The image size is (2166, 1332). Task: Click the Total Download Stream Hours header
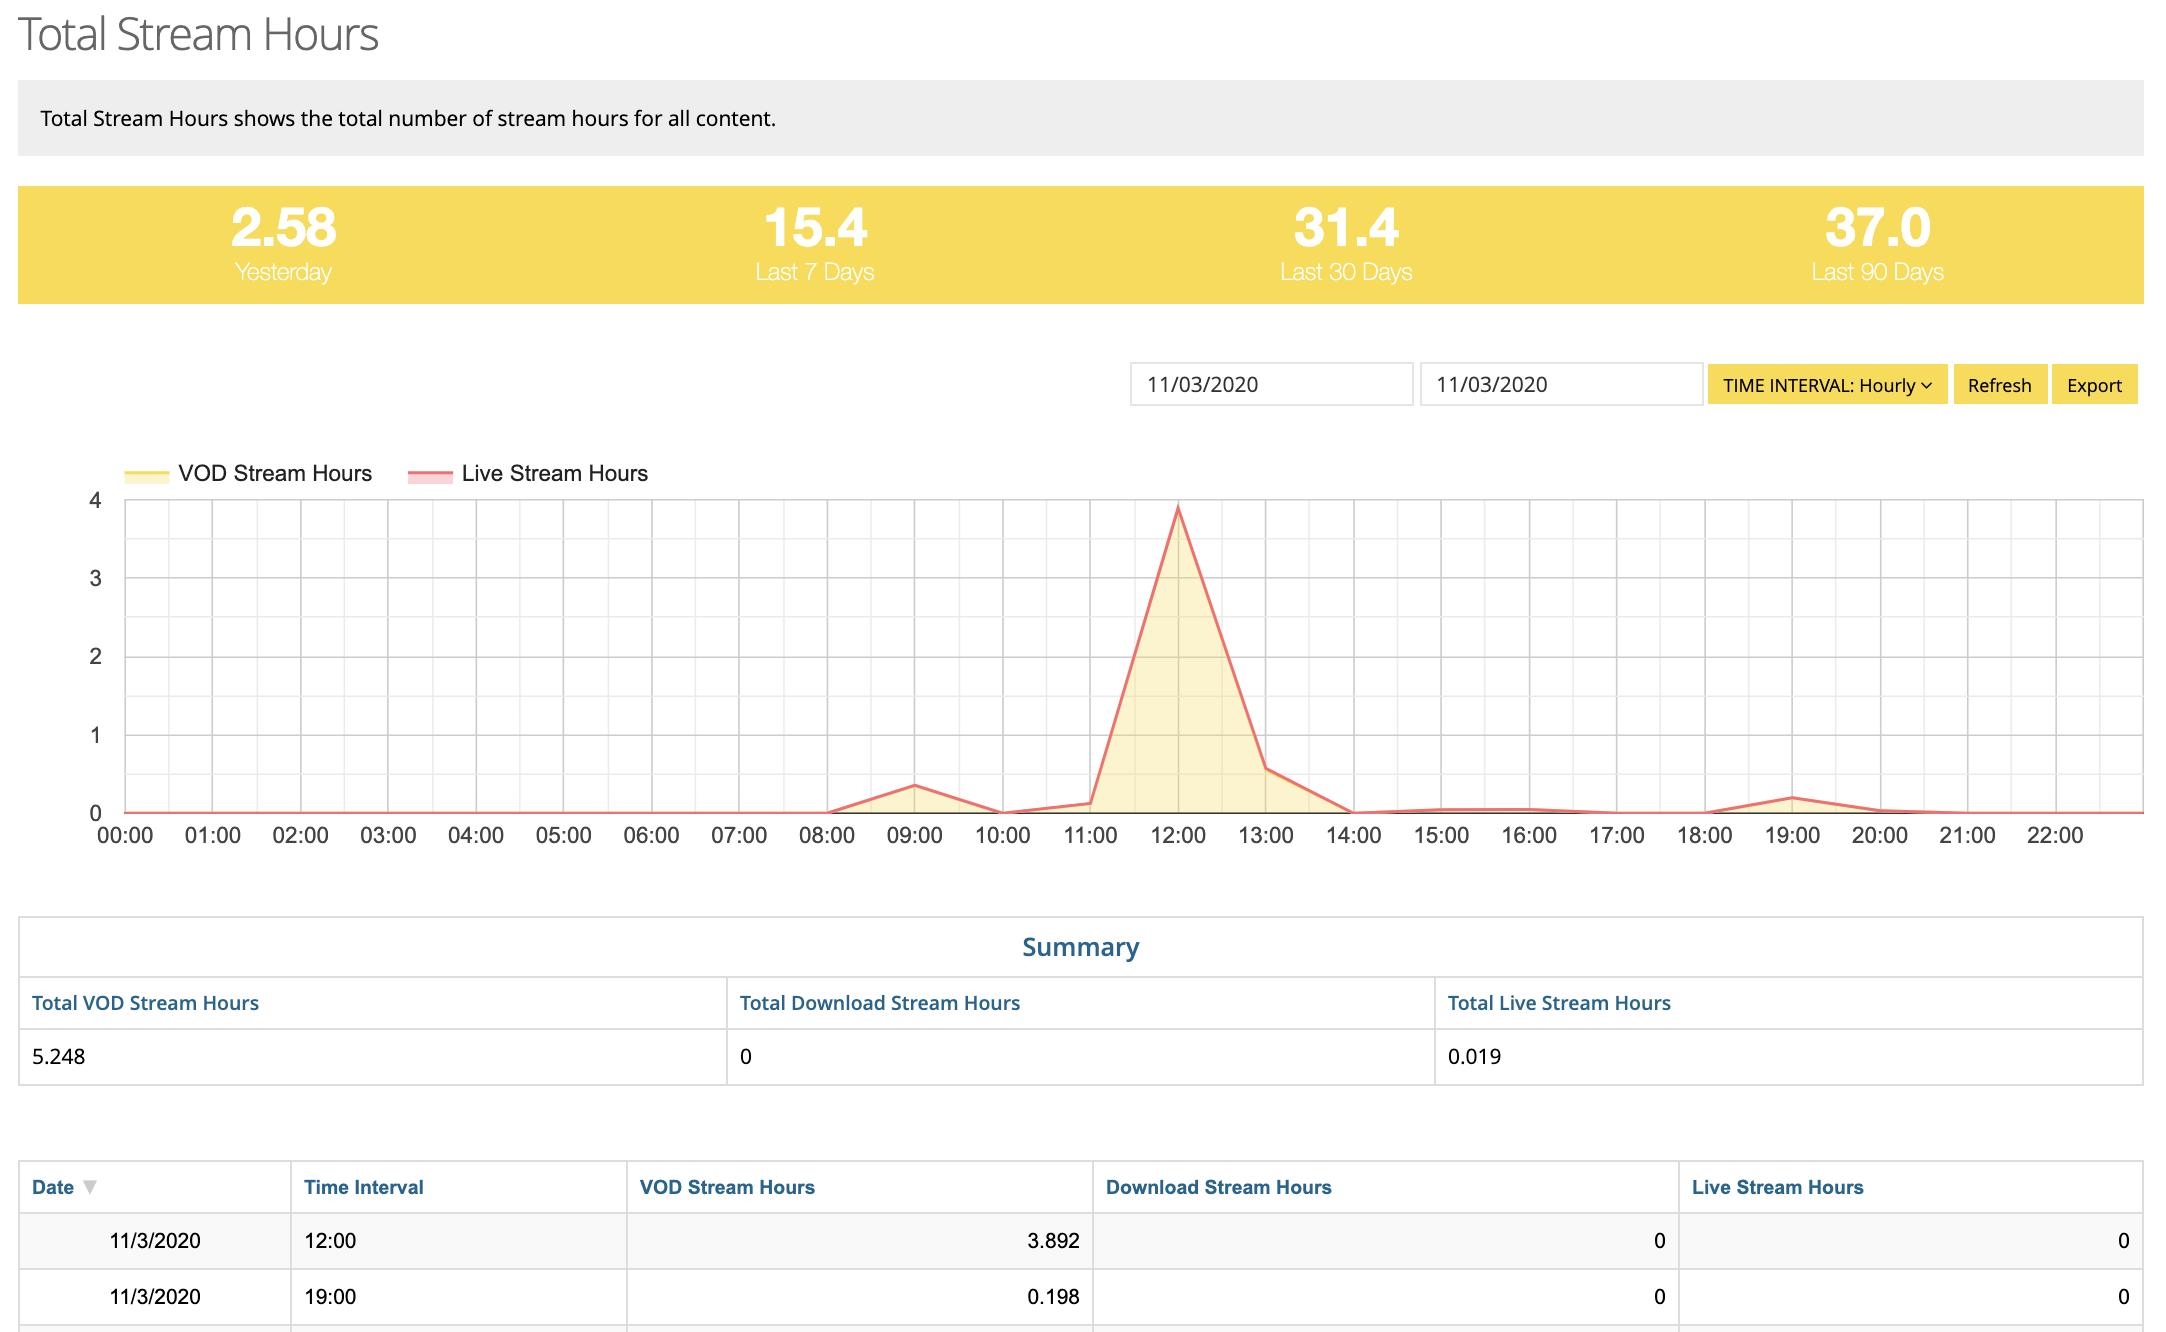pyautogui.click(x=879, y=1003)
